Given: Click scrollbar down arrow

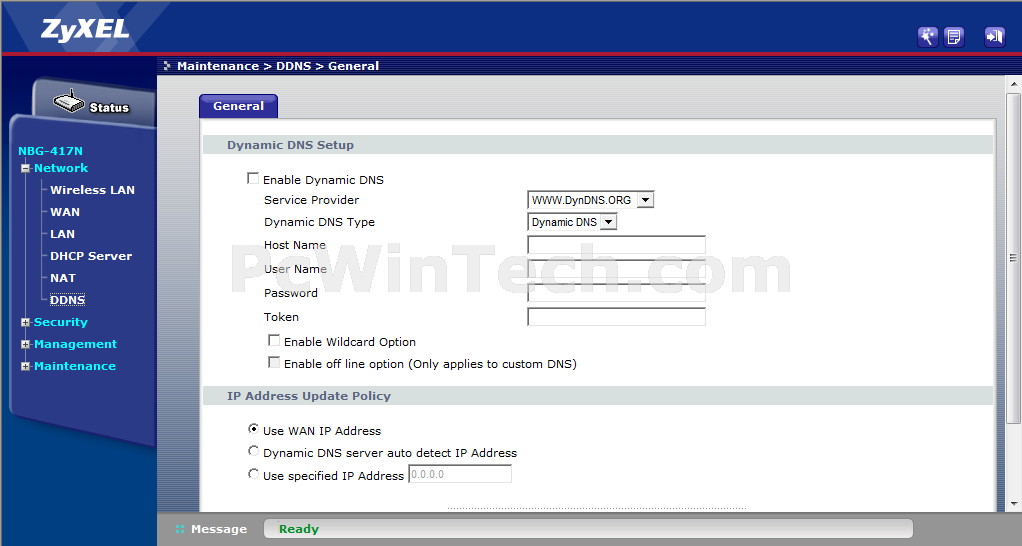Looking at the screenshot, I should [1014, 504].
